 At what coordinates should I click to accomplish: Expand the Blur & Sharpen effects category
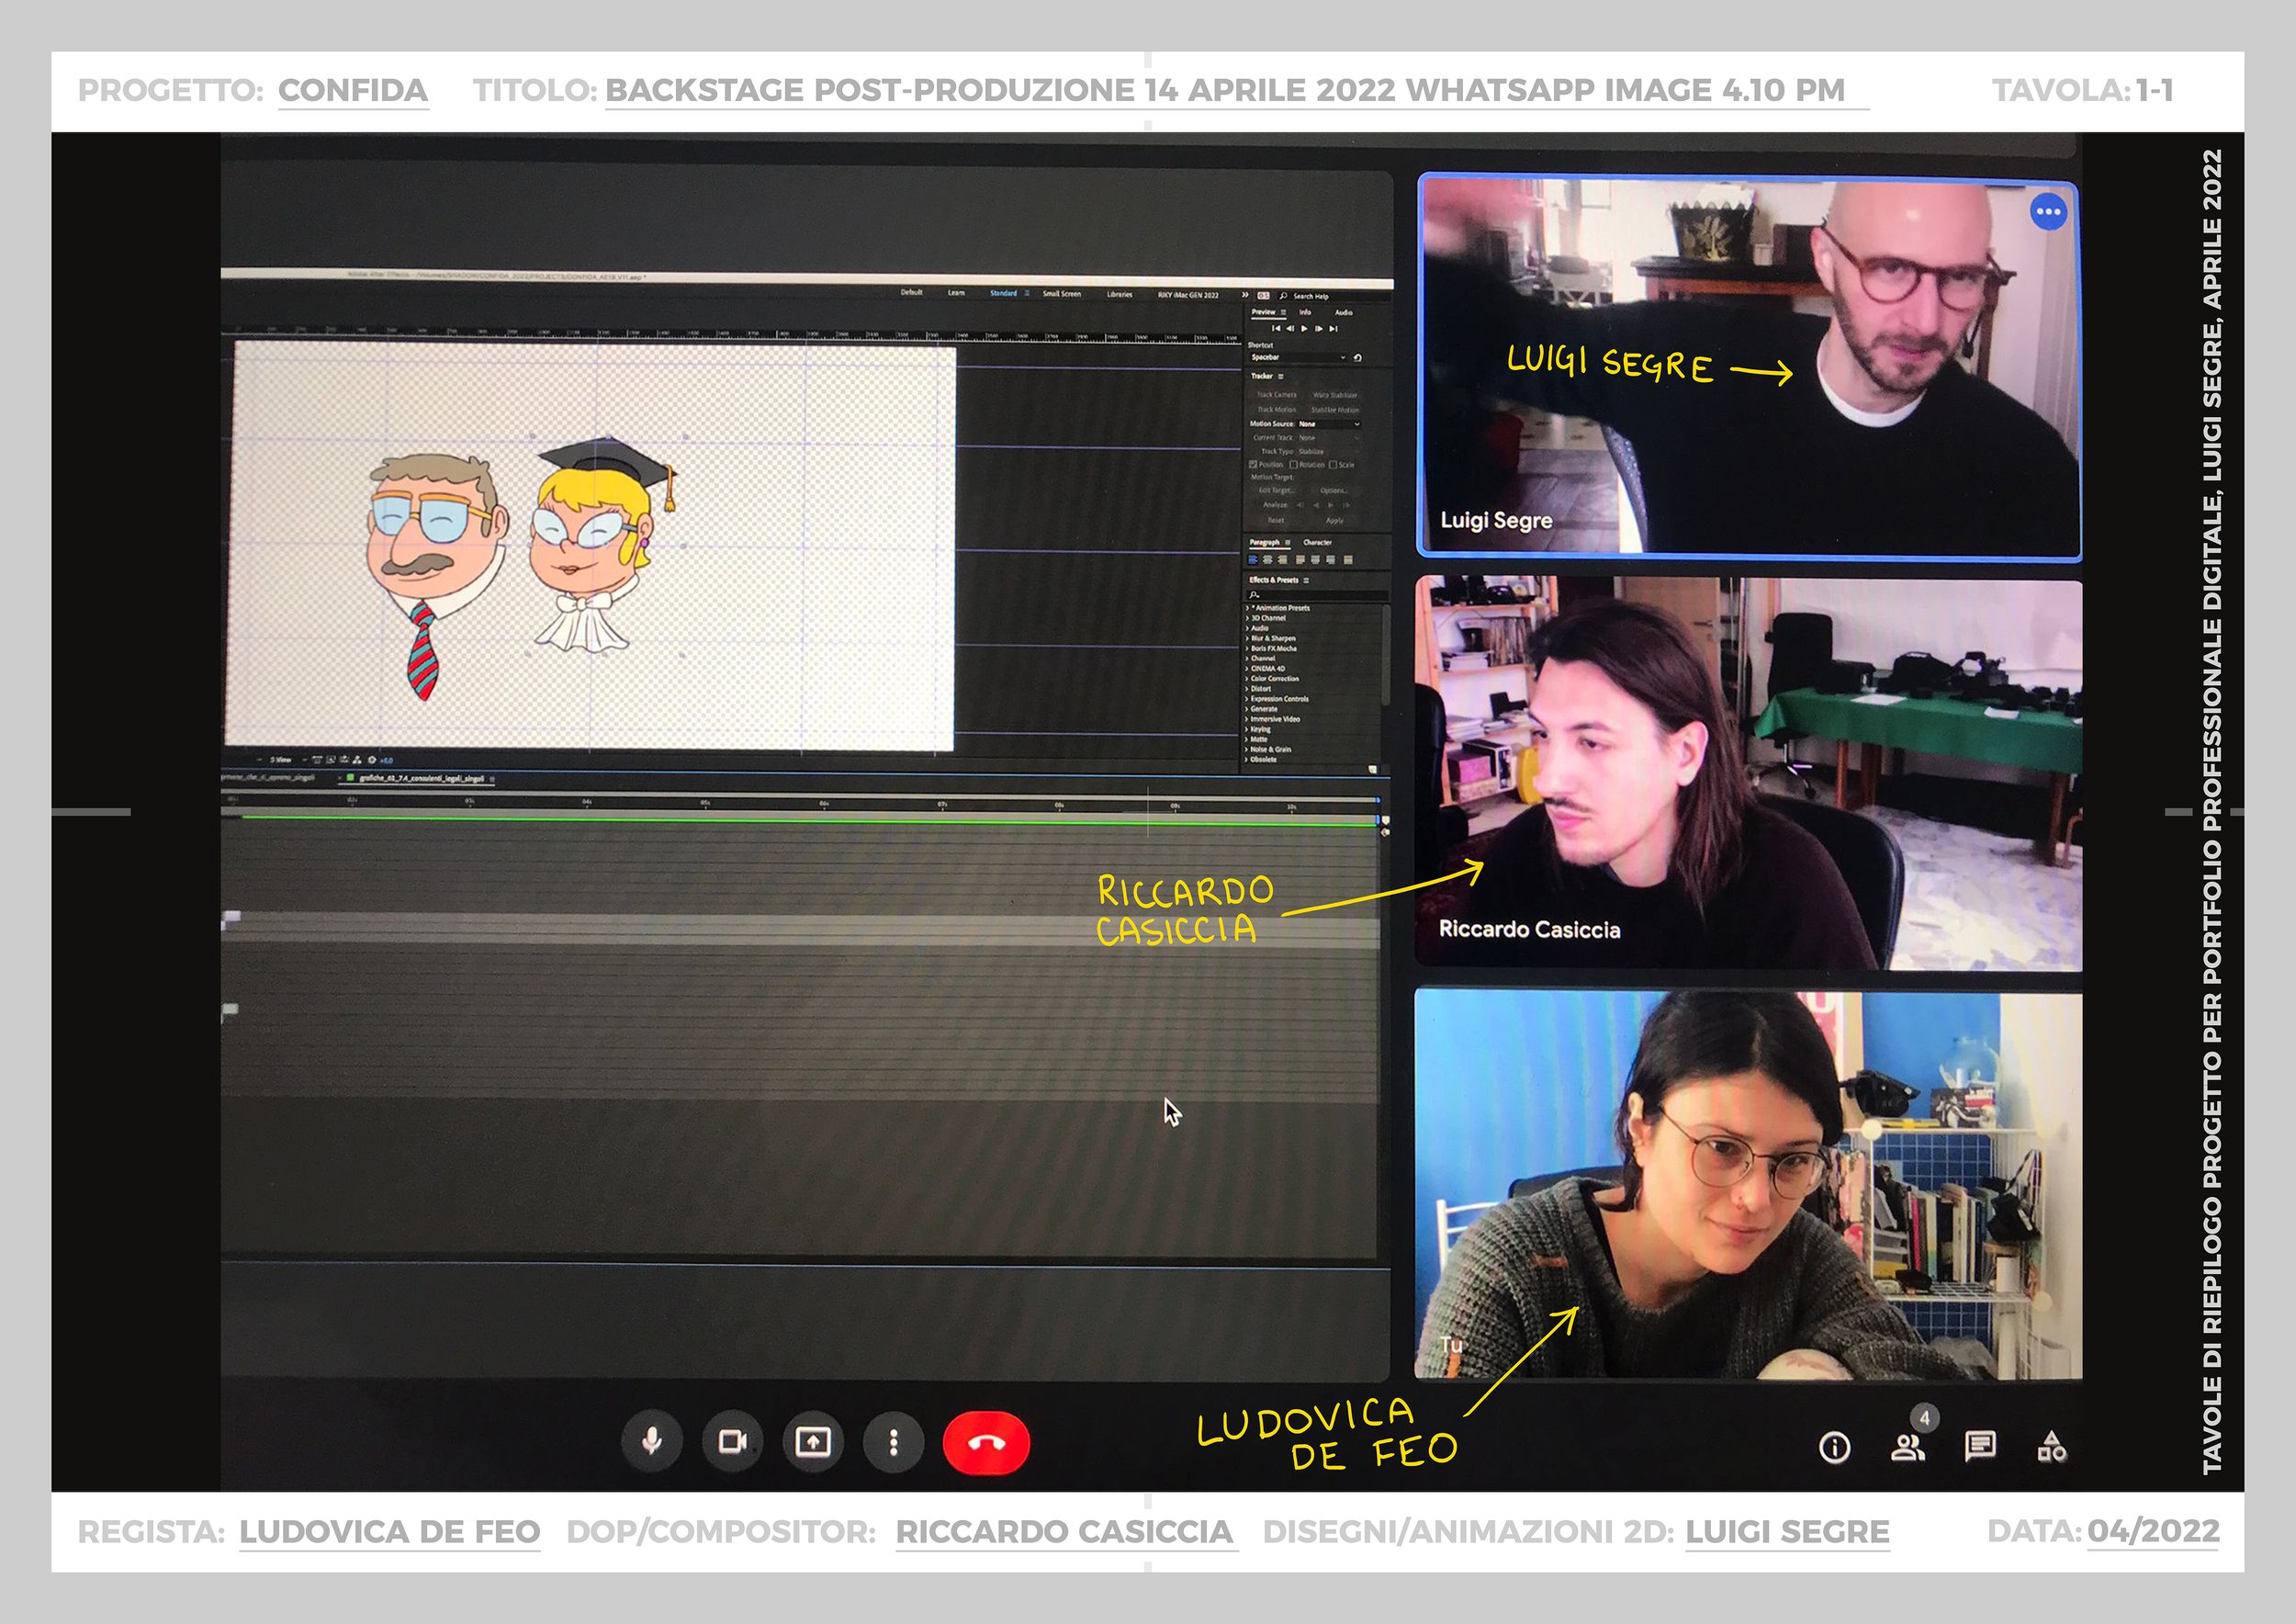coord(1247,638)
